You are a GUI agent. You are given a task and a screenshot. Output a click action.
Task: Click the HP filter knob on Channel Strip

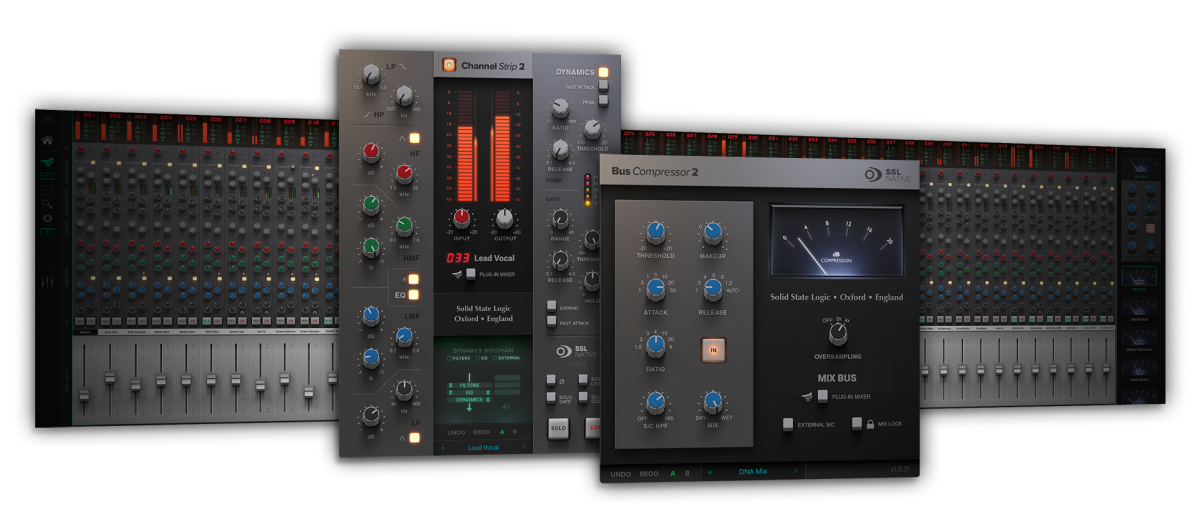[403, 96]
